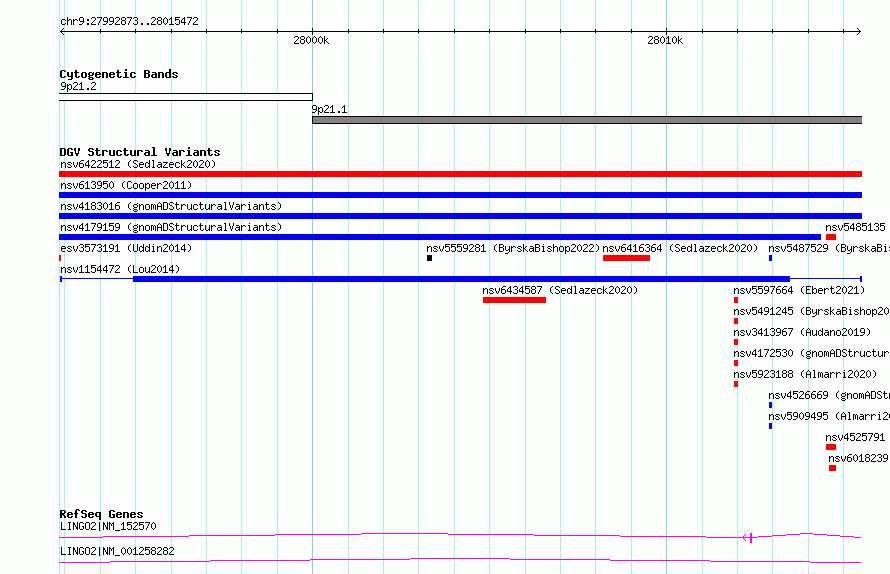The image size is (890, 574).
Task: Select the nsv613950 (Cooper2011) blue bar
Action: coord(460,195)
